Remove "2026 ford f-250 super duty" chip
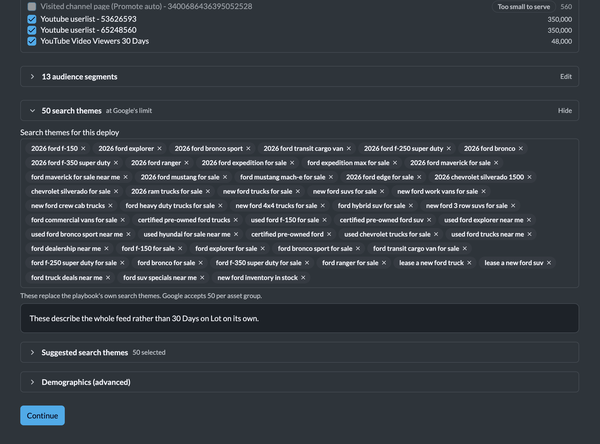 pyautogui.click(x=448, y=149)
